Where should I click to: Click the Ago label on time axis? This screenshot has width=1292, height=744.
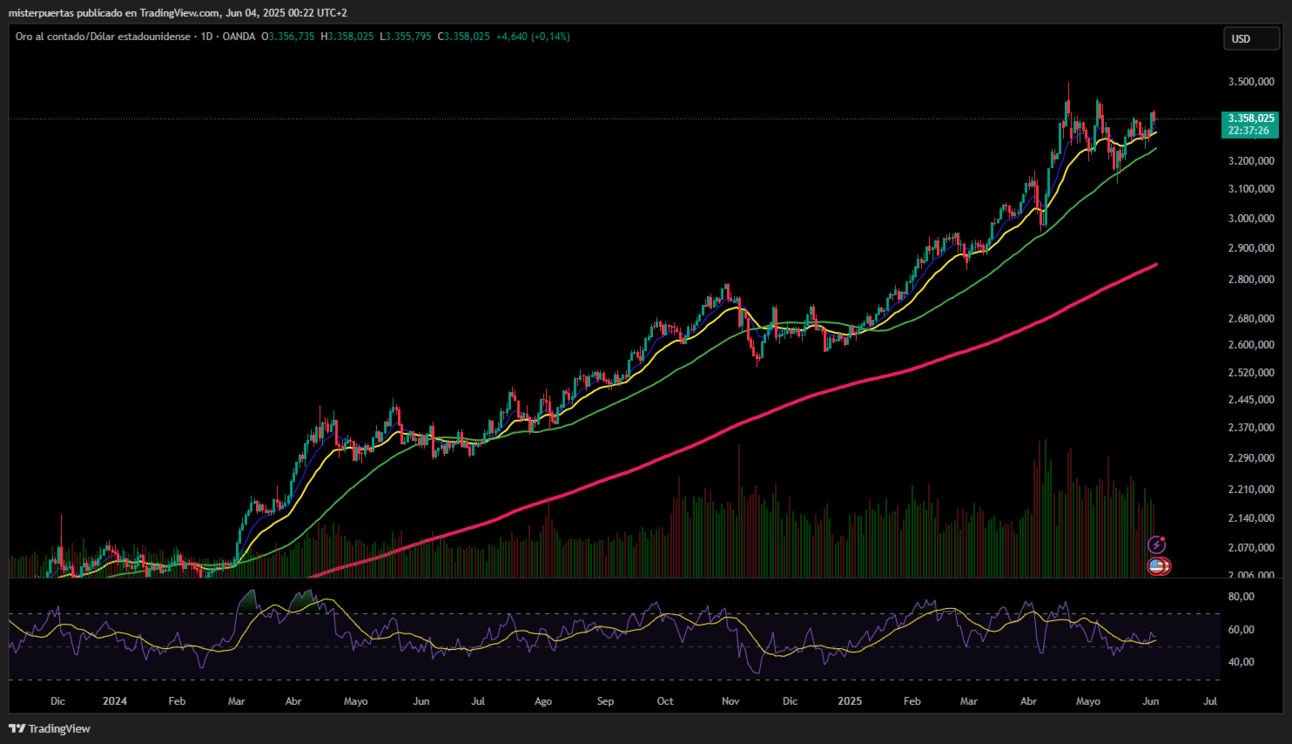point(543,702)
